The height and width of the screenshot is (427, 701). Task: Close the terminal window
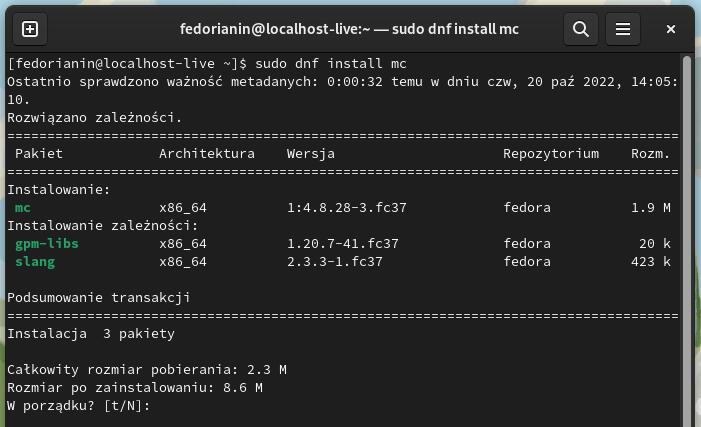pos(671,30)
